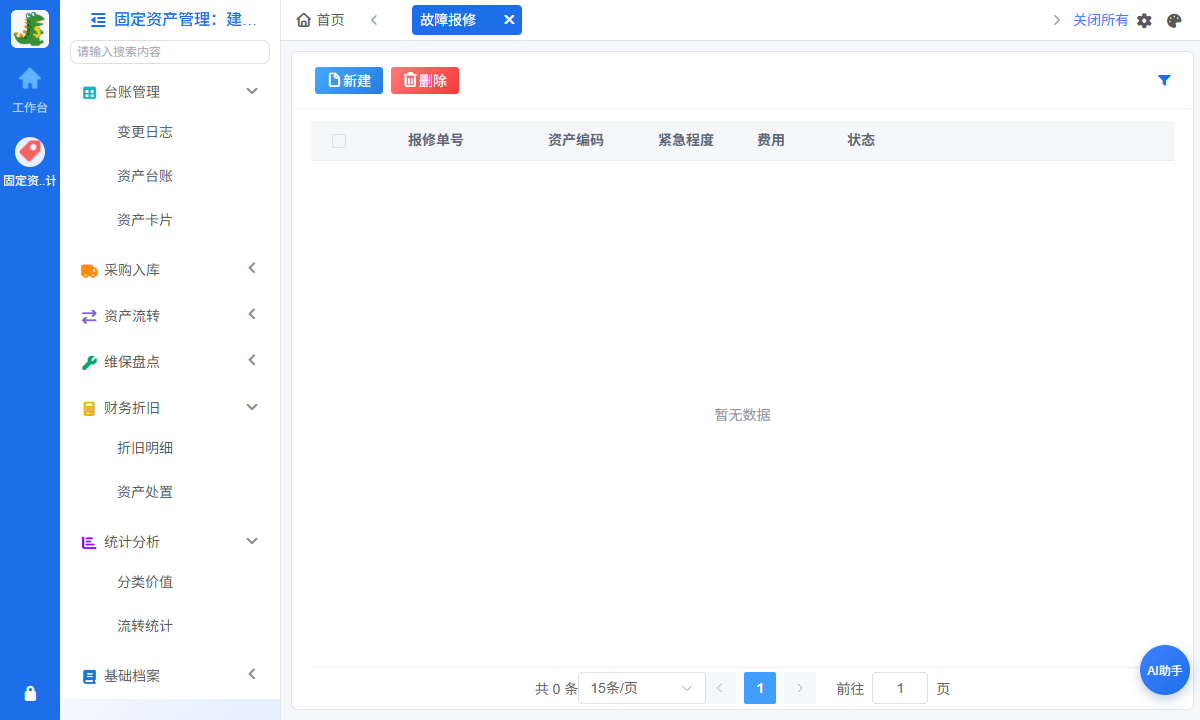This screenshot has height=720, width=1200.
Task: Click the 采购入库 truck icon
Action: click(x=89, y=270)
